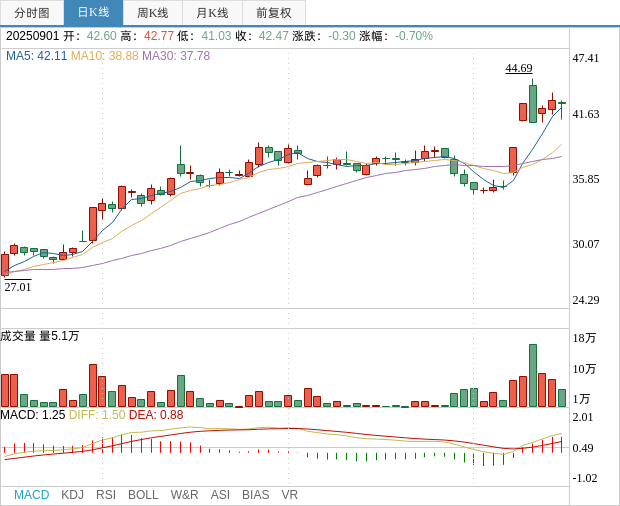Select the 日K线 tab
620x506 pixels.
coord(93,13)
